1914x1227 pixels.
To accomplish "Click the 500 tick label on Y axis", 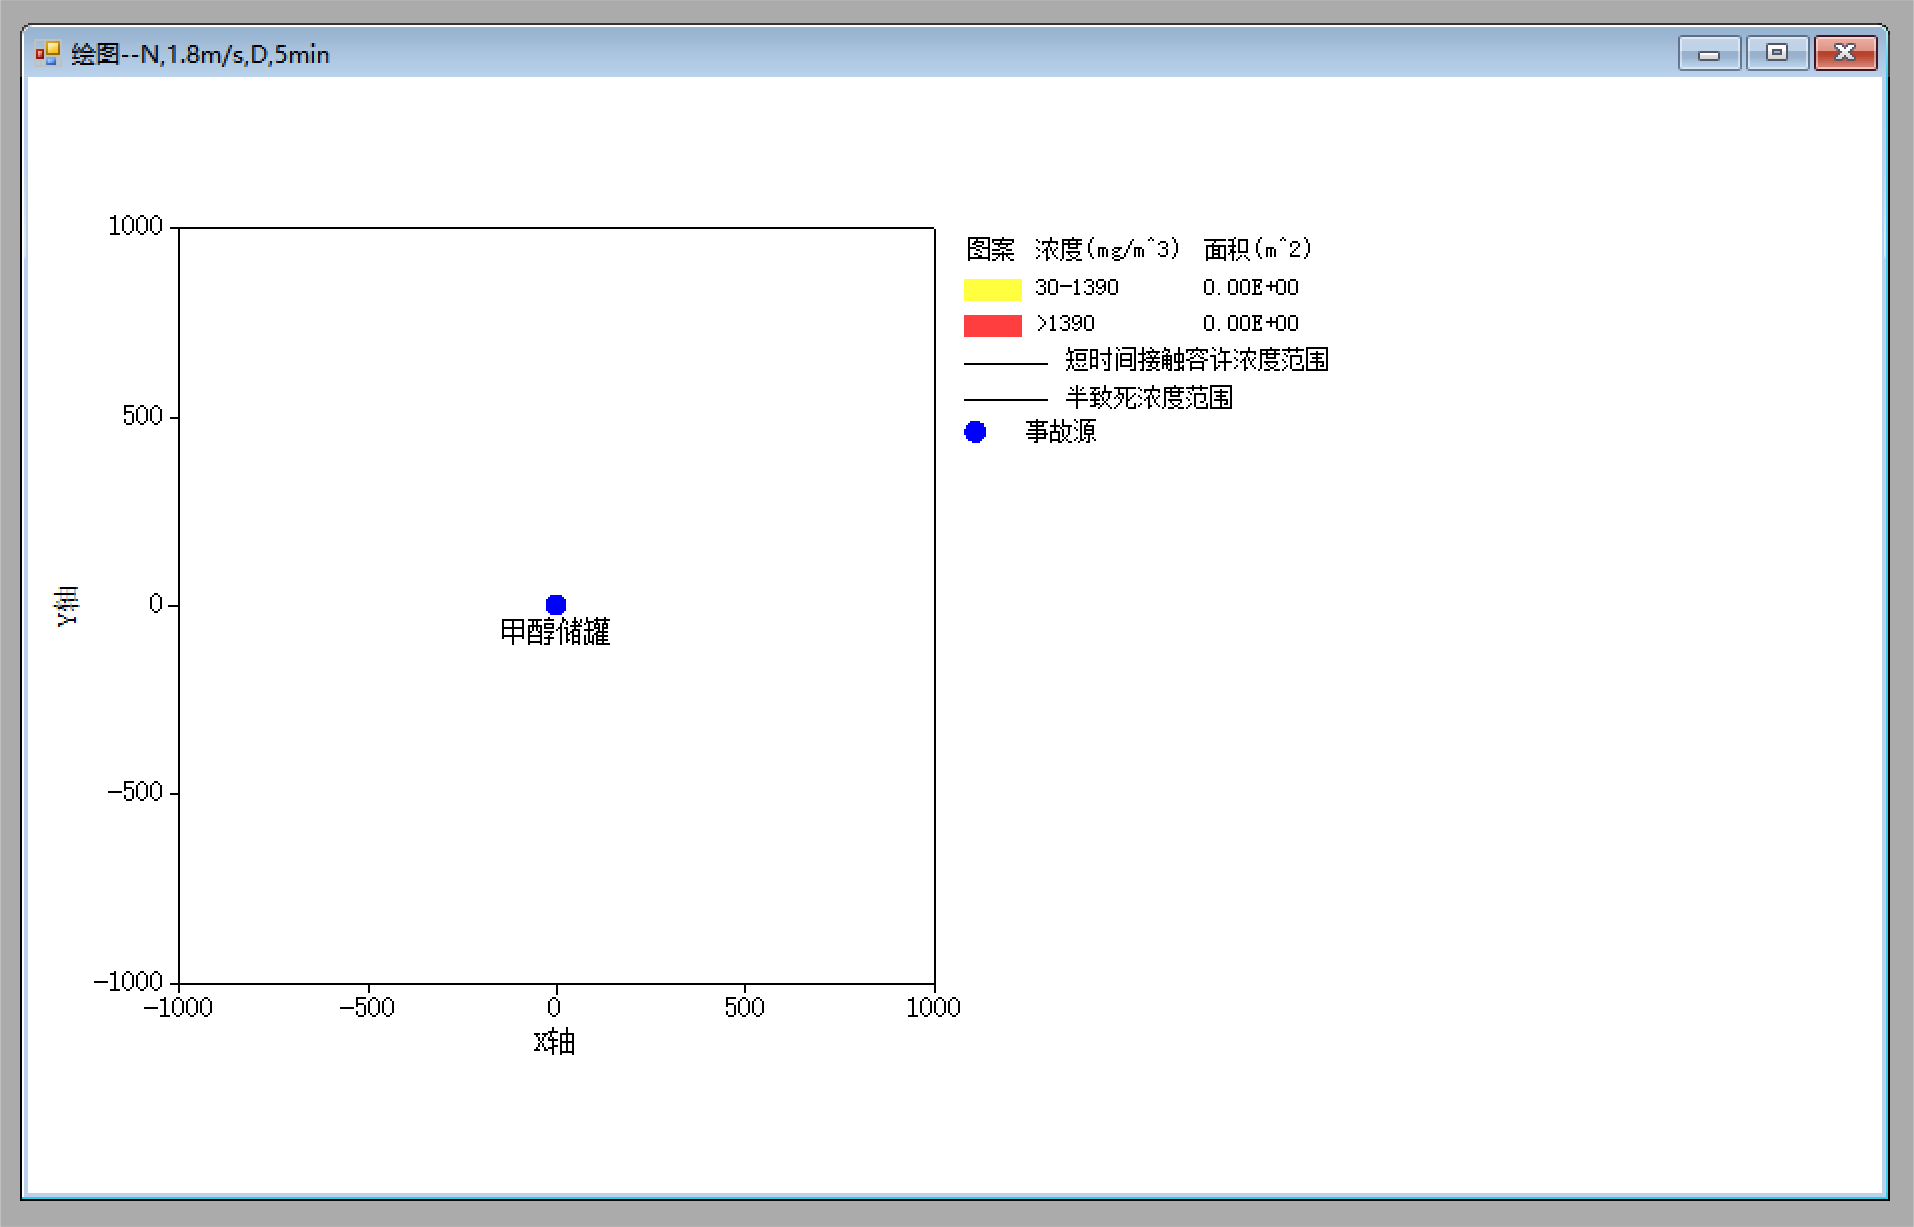I will (x=143, y=416).
